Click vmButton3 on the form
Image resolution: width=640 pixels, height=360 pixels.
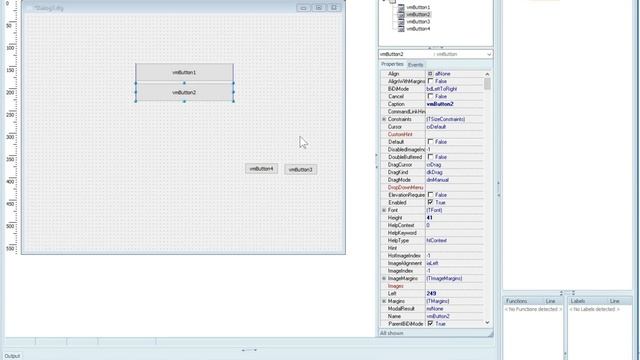coord(300,169)
